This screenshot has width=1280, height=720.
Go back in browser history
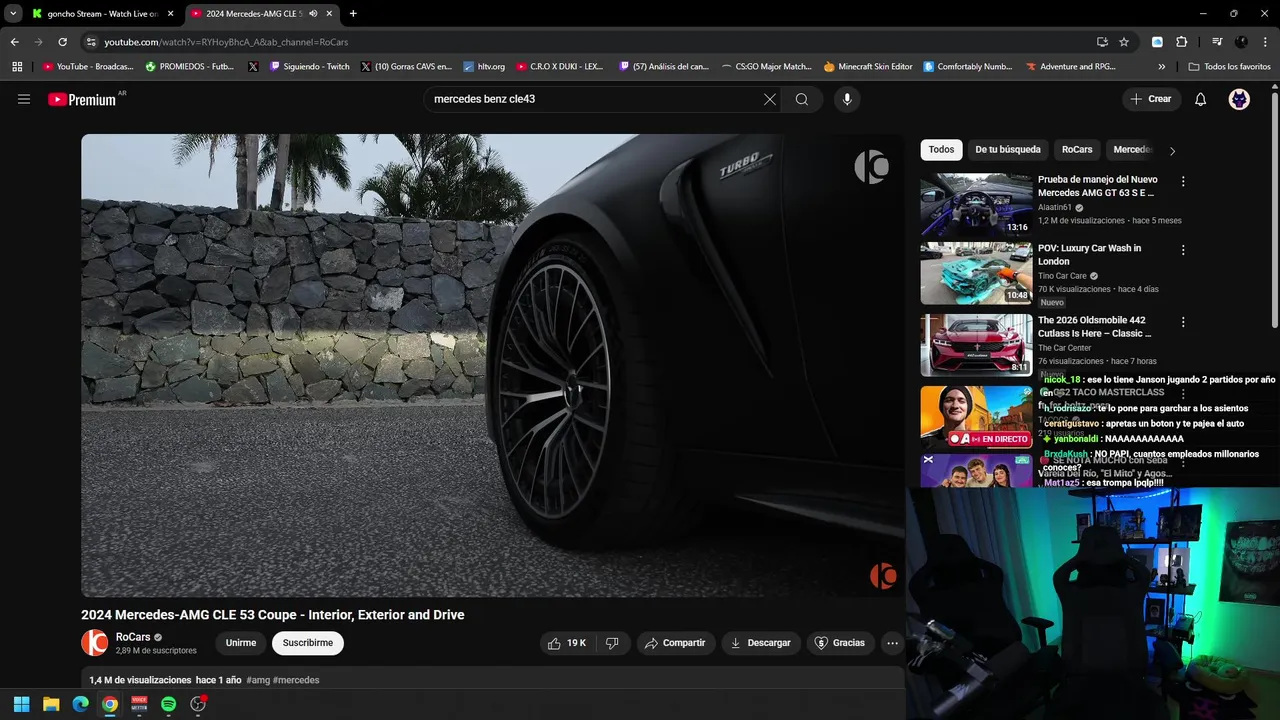tap(14, 42)
